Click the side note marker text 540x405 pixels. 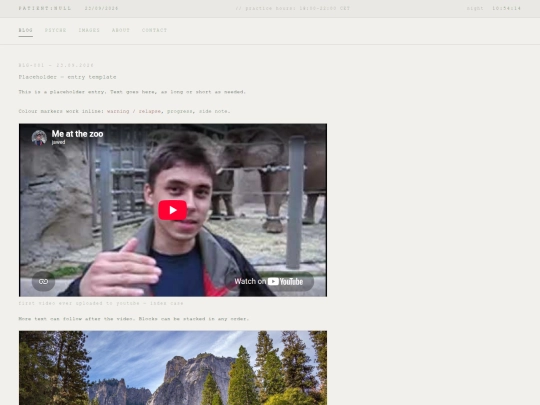pyautogui.click(x=213, y=111)
